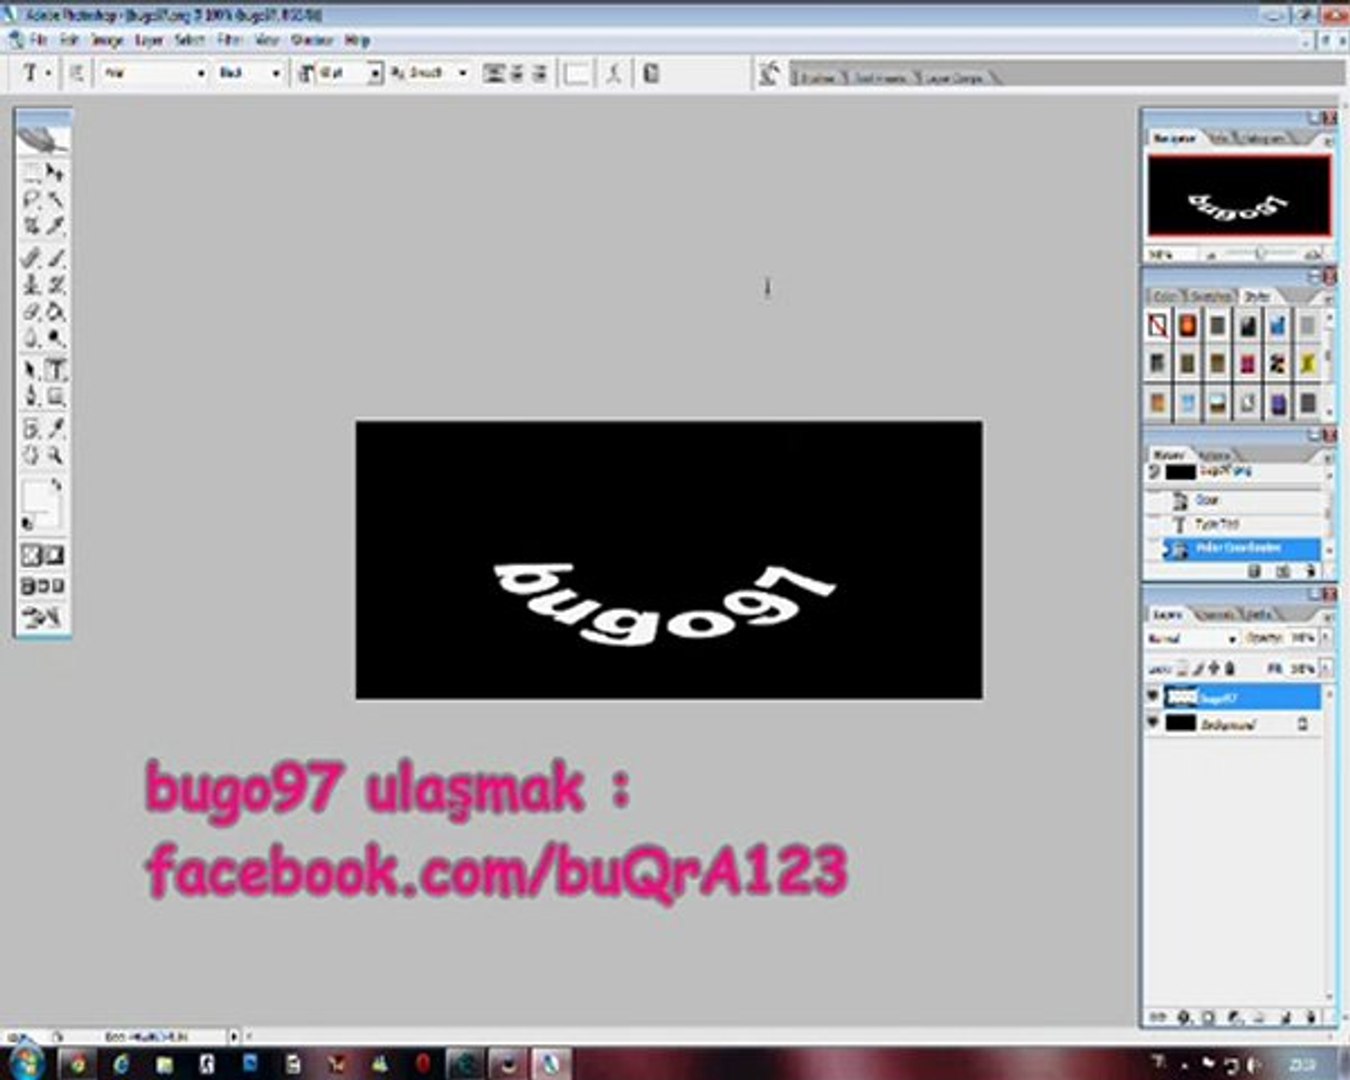Open the Edit menu

pos(69,40)
